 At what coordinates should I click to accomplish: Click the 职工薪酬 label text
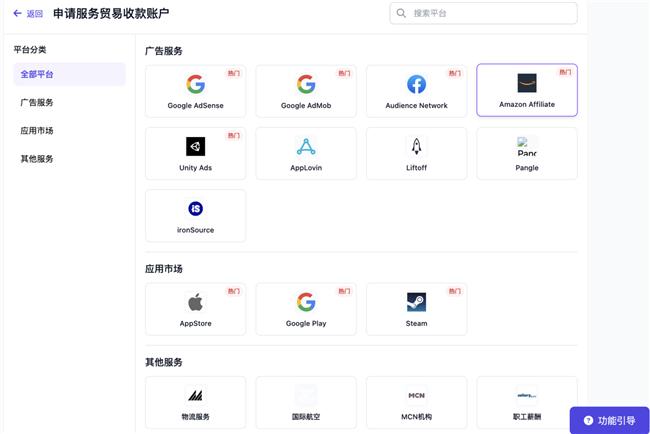(527, 417)
